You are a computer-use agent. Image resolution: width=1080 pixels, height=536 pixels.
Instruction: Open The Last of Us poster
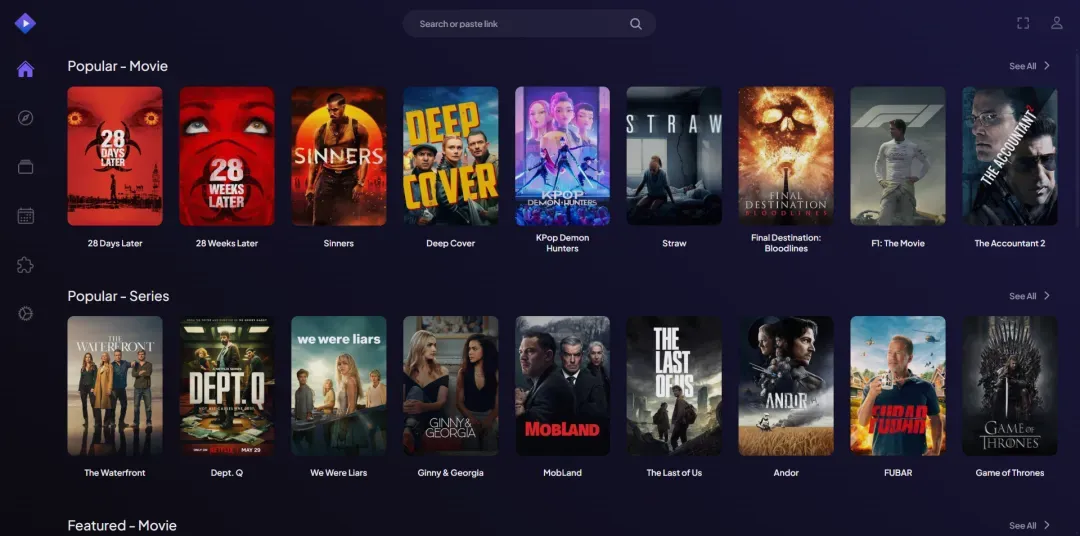click(674, 386)
